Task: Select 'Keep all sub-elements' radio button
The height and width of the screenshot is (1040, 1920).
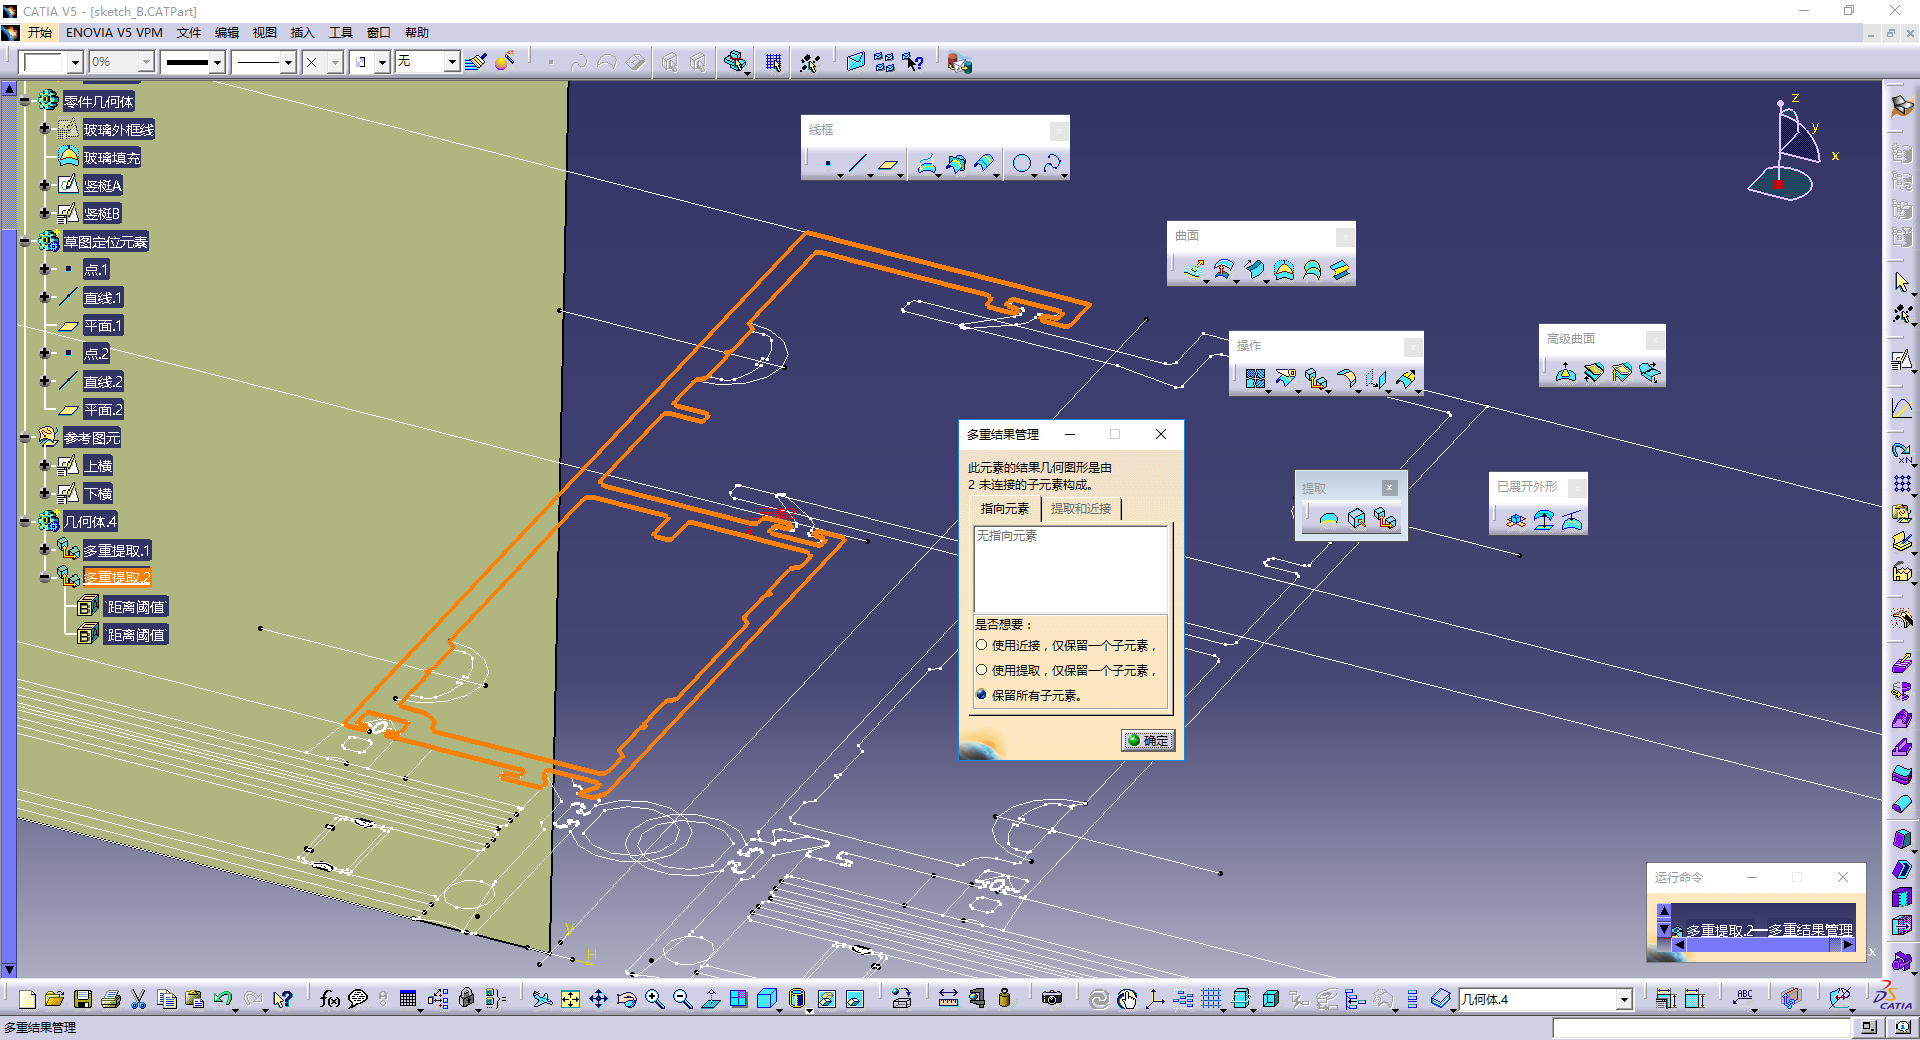Action: 982,695
